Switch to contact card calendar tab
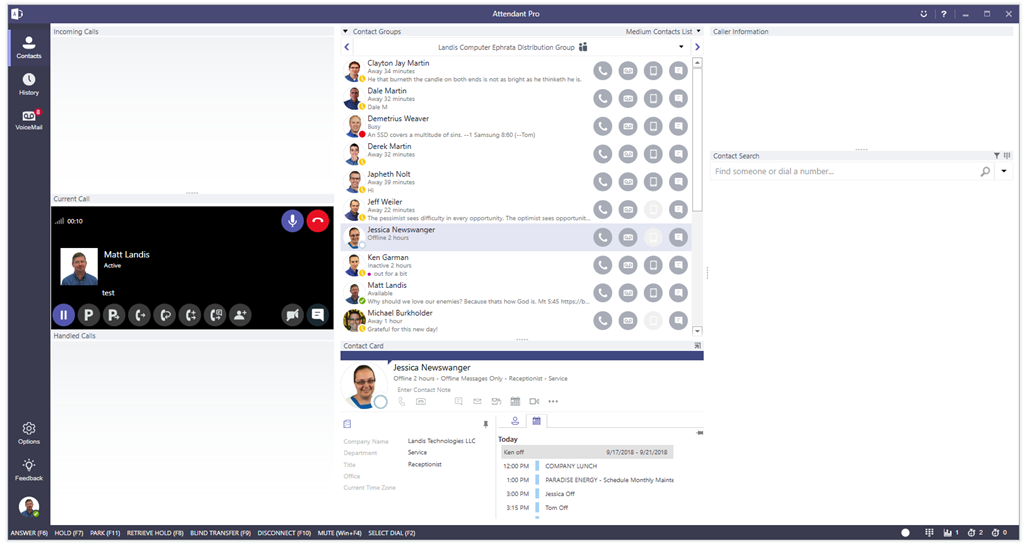1024x544 pixels. click(x=536, y=421)
